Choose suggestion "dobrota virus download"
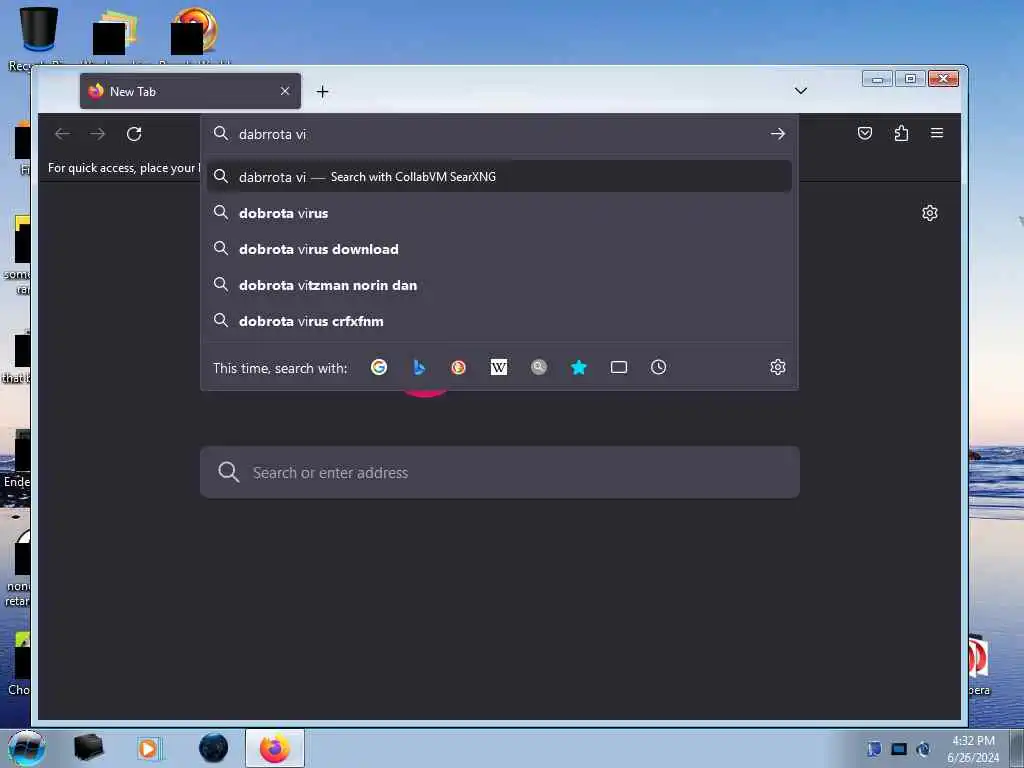Image resolution: width=1024 pixels, height=768 pixels. 499,249
